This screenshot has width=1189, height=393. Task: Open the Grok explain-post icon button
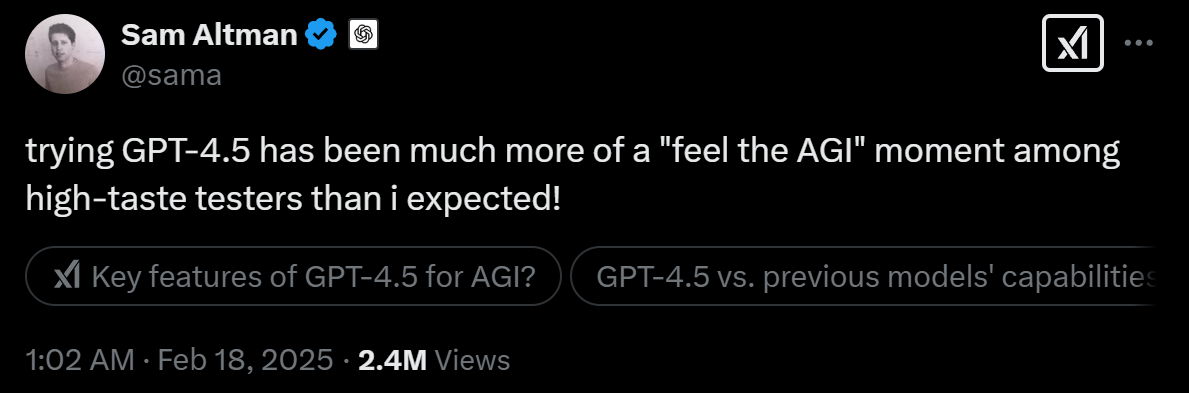click(x=1072, y=44)
